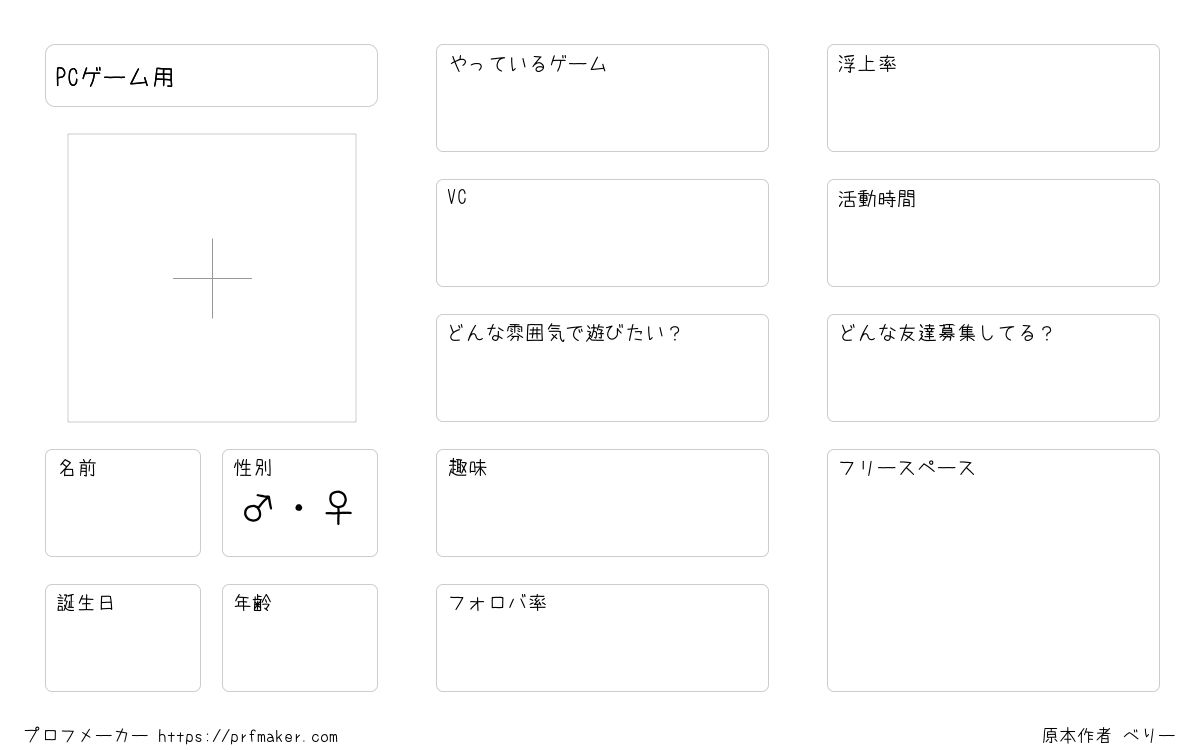Viewport: 1200px width, 750px height.
Task: Click the 名前 name field
Action: (x=123, y=503)
